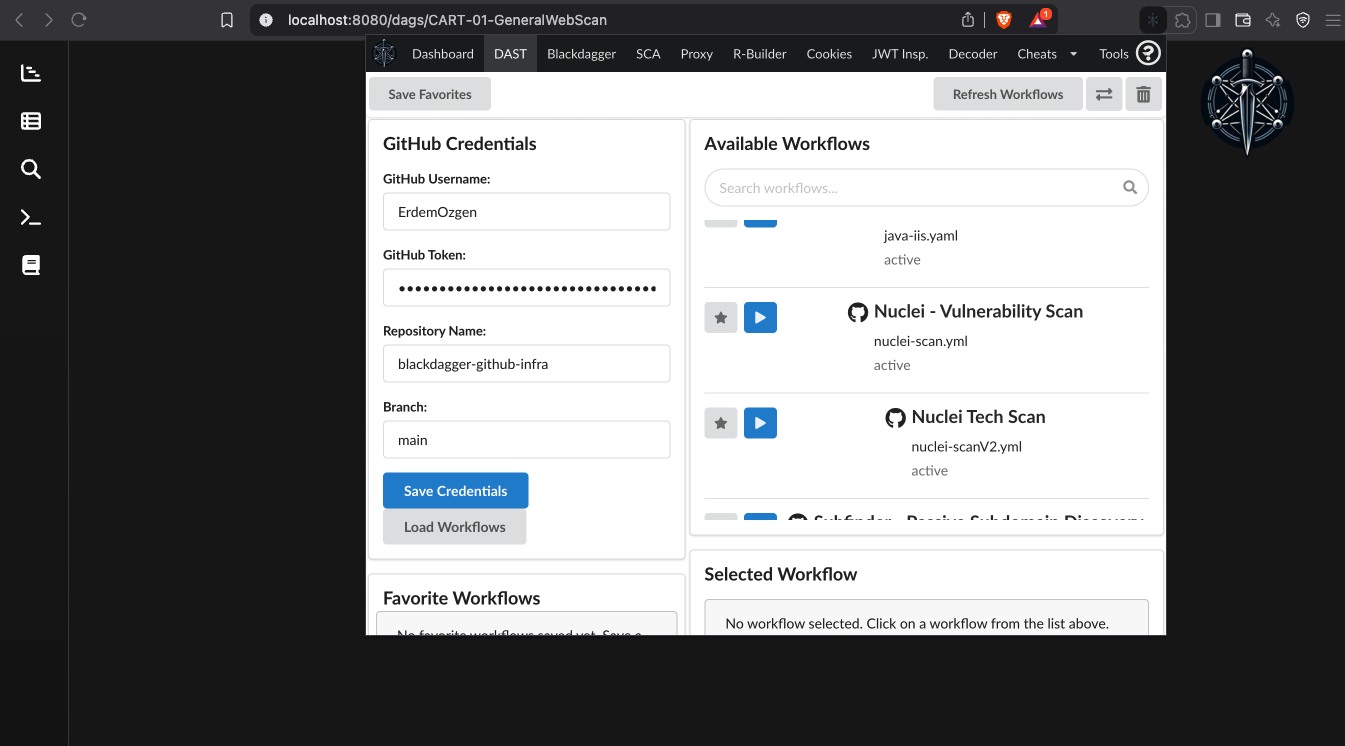Click the GitHub icon beside Nuclei Tech Scan
The image size is (1345, 746).
click(895, 417)
